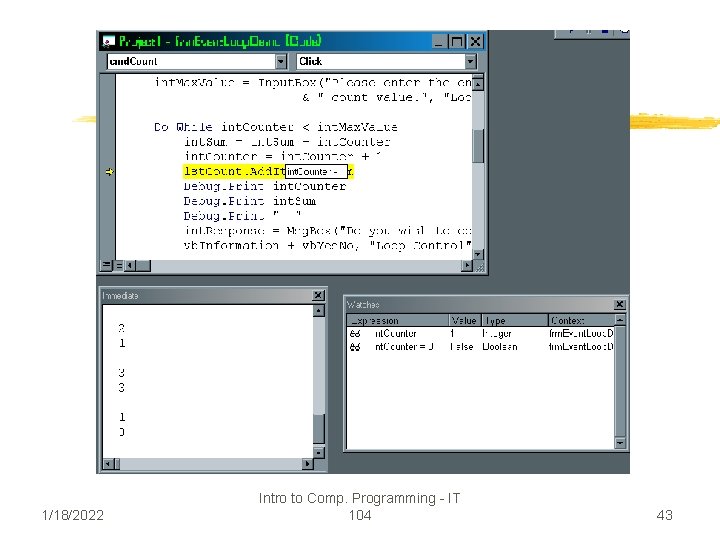Click the yellow execution arrow in margin
The width and height of the screenshot is (720, 540).
109,172
